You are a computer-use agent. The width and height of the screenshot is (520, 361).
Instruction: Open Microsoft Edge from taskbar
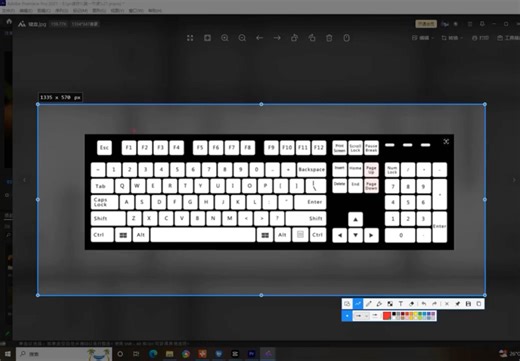coord(153,354)
